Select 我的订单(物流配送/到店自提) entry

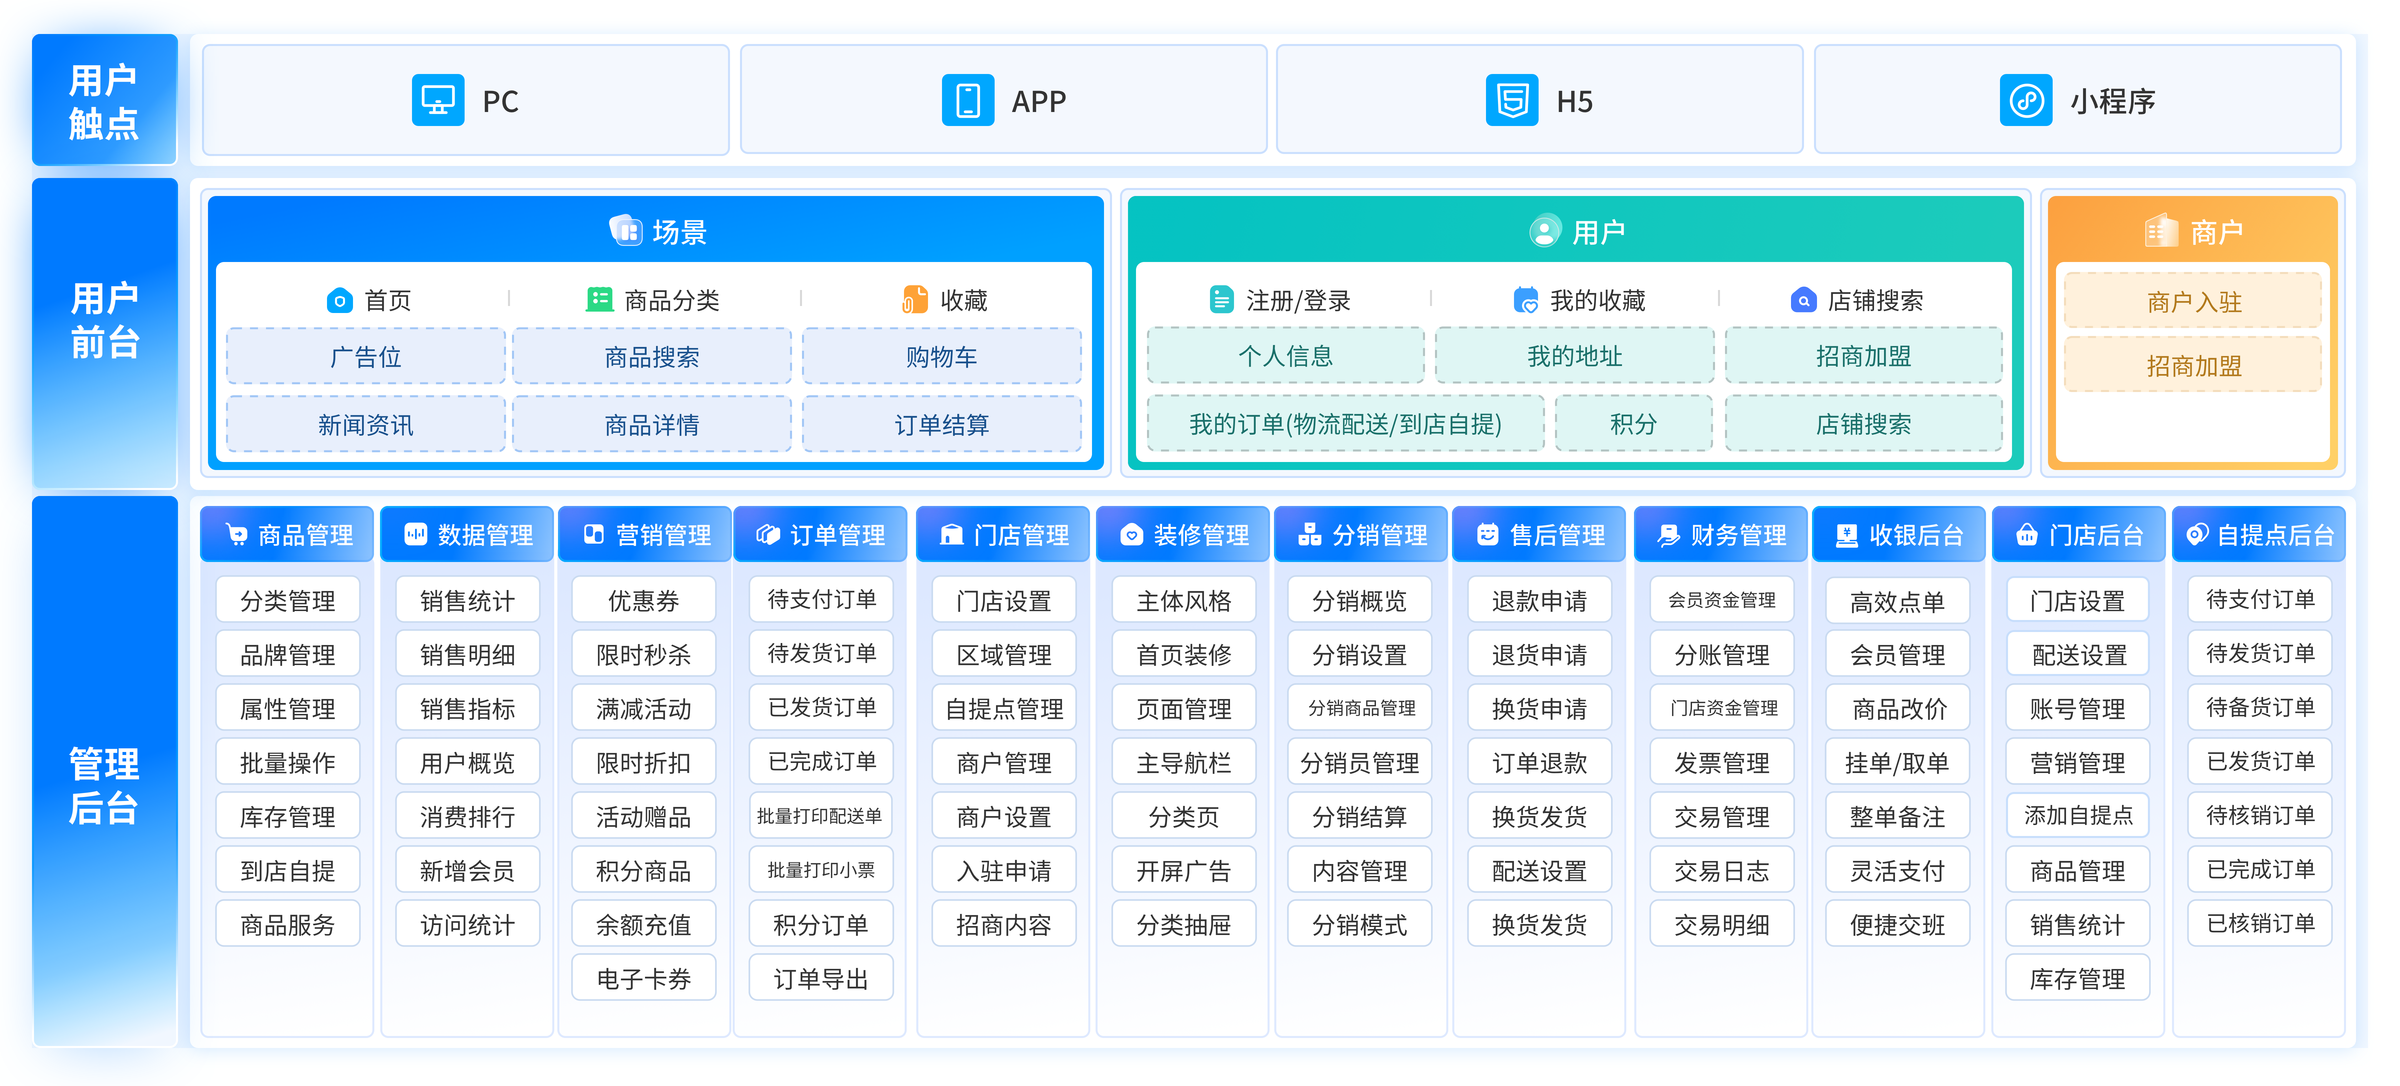pyautogui.click(x=1345, y=424)
